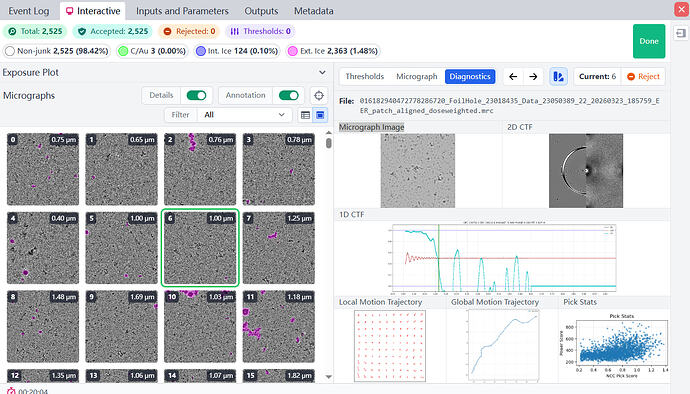
Task: Toggle the Non-junk annotation circle
Action: click(10, 51)
